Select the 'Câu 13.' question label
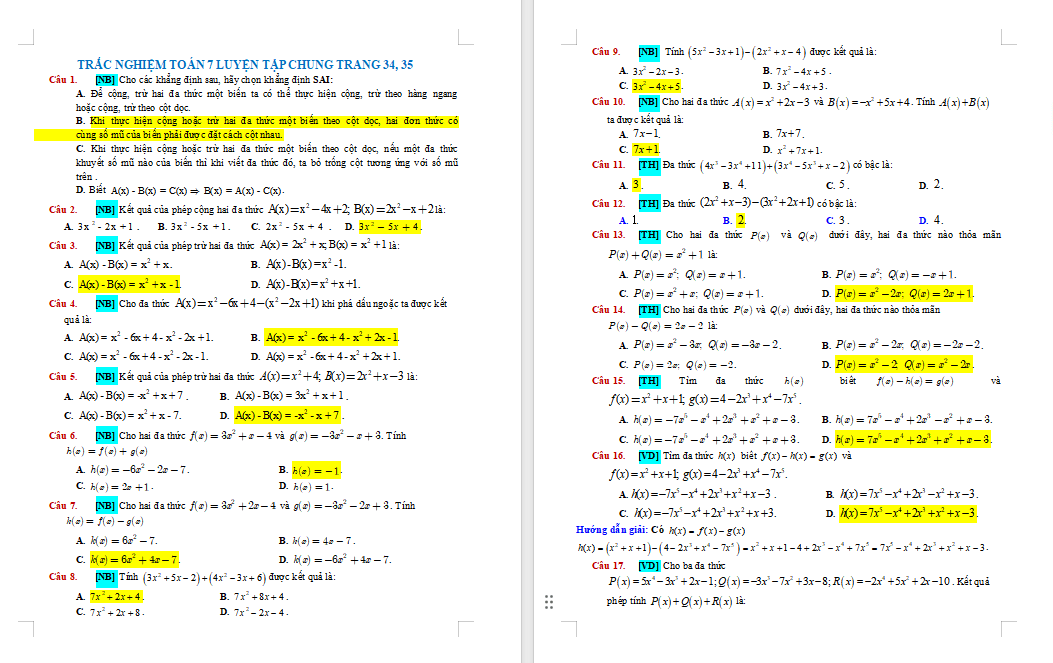The height and width of the screenshot is (663, 1053). (x=608, y=235)
